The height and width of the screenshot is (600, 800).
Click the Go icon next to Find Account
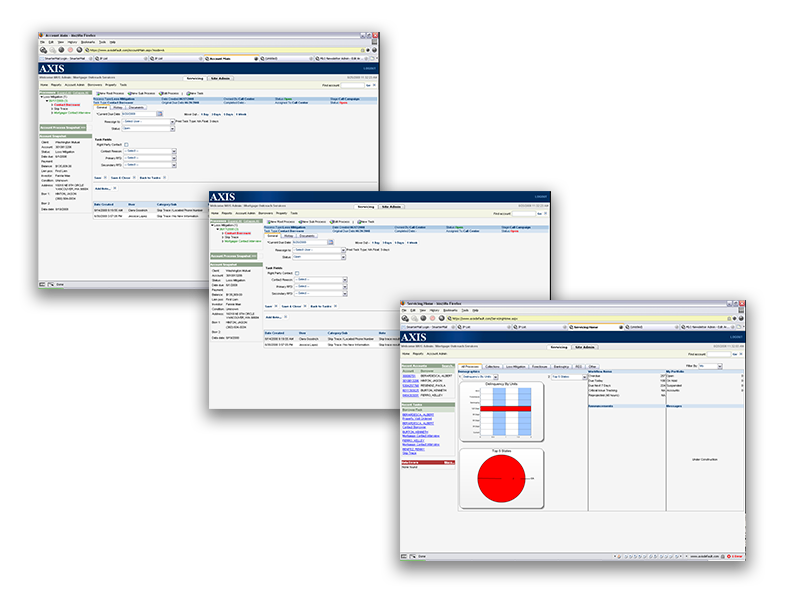point(732,354)
